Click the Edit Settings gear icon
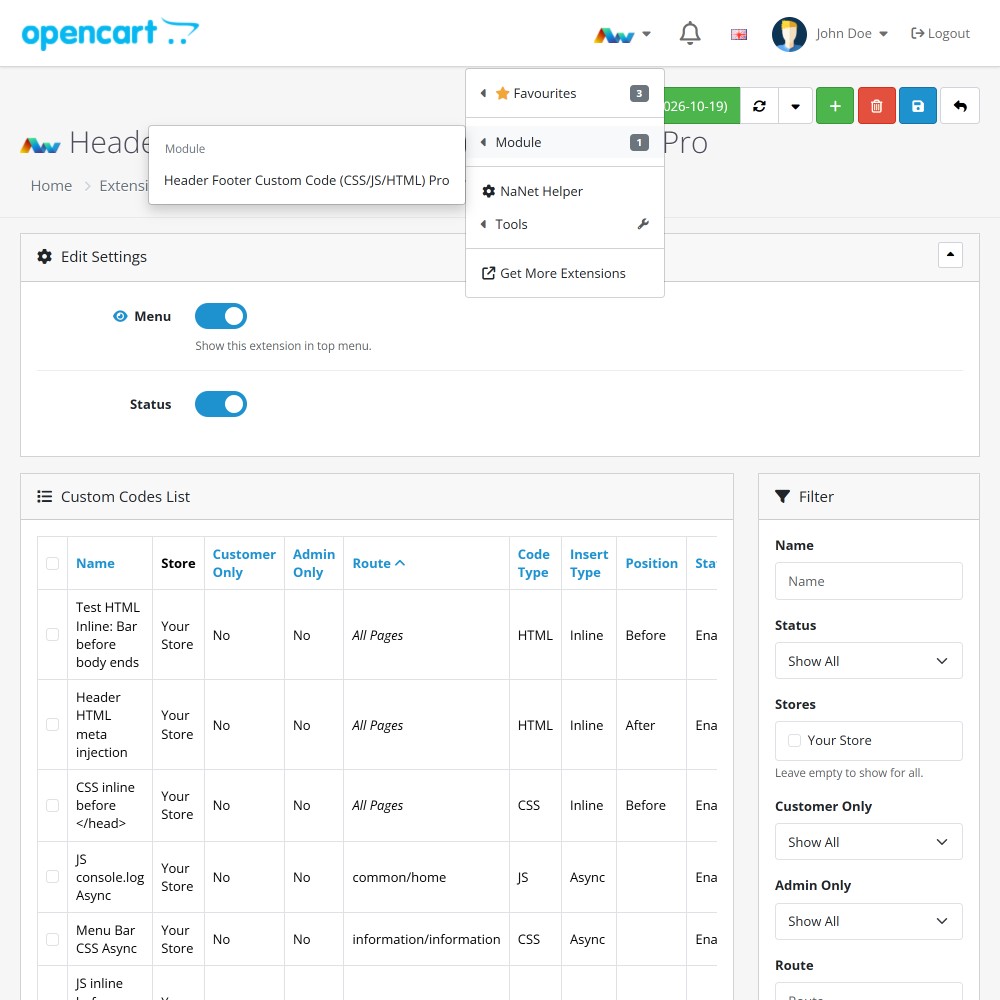This screenshot has height=1000, width=1000. coord(44,256)
